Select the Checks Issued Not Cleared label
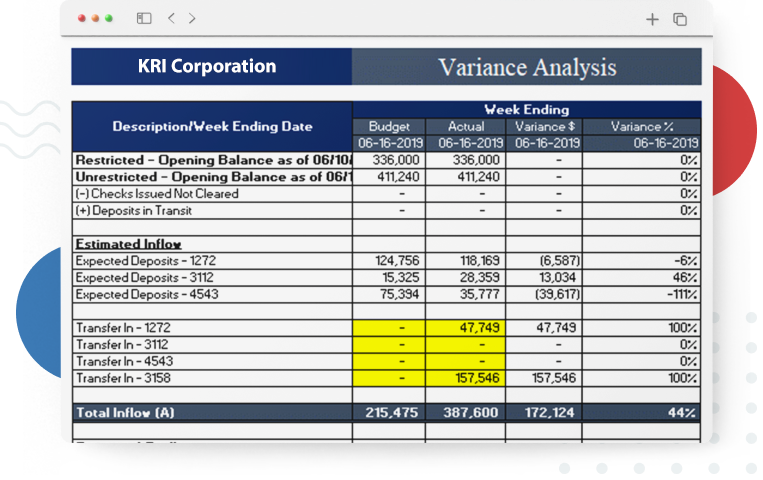The width and height of the screenshot is (763, 480). click(x=157, y=194)
